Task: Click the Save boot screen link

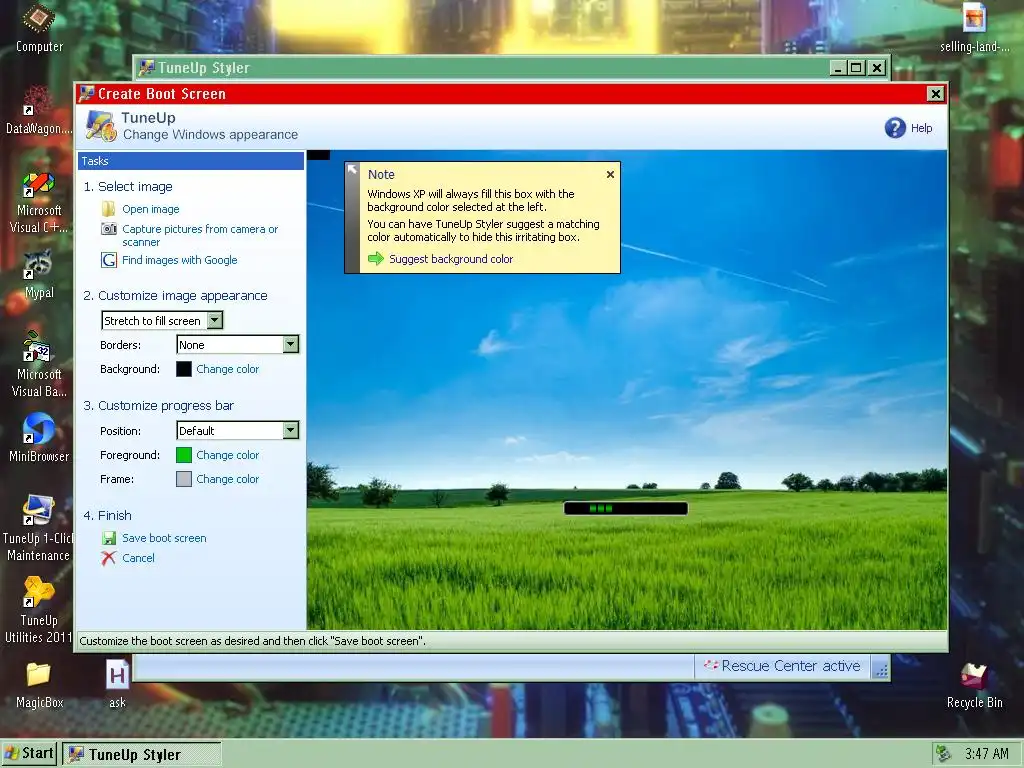Action: tap(164, 538)
